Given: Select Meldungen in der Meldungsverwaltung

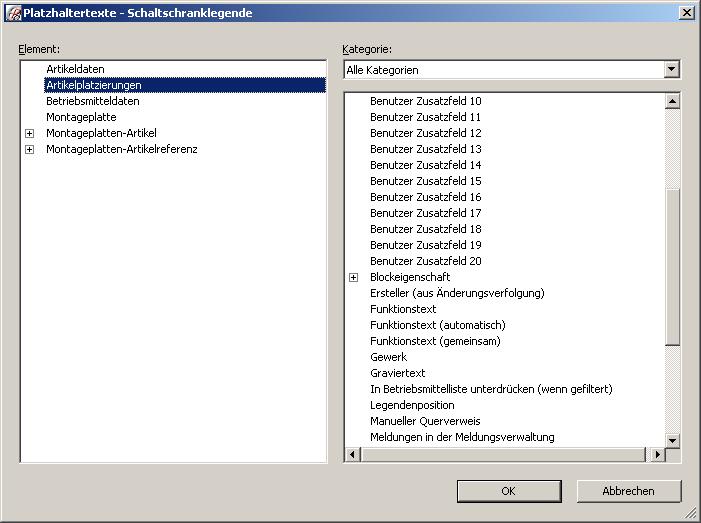Looking at the screenshot, I should [x=462, y=437].
